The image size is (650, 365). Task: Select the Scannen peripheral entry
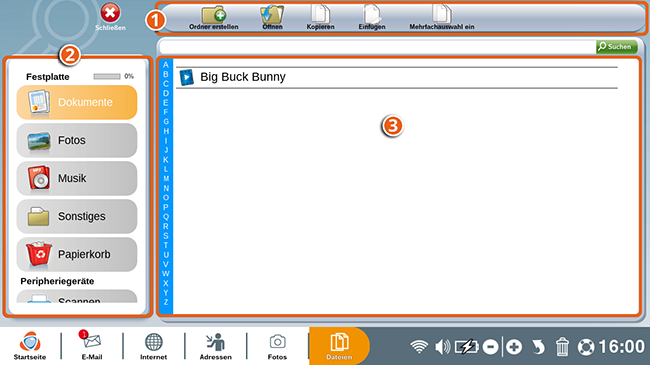point(77,297)
